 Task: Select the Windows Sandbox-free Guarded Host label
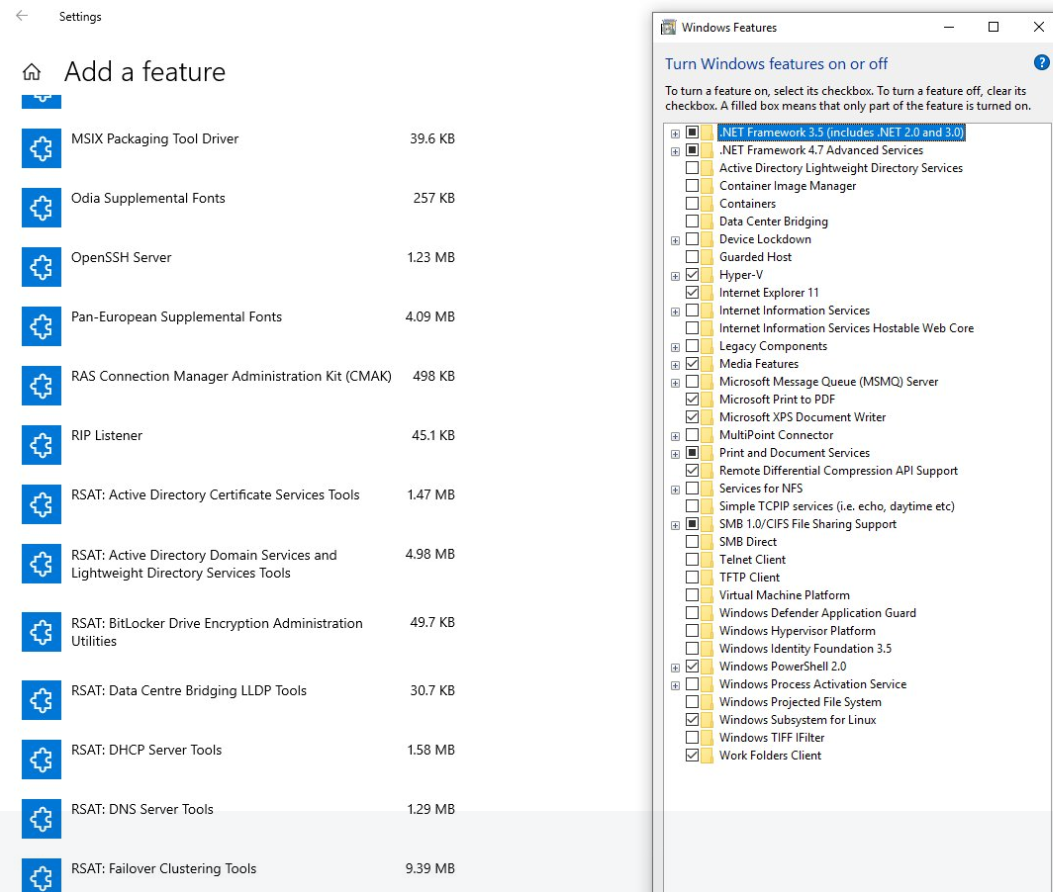[755, 257]
